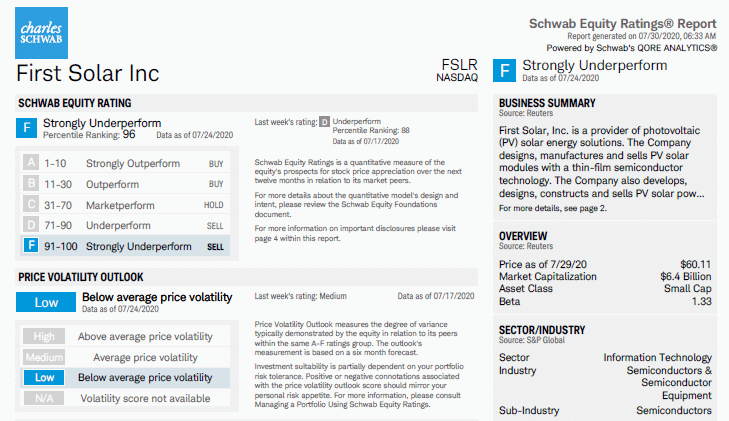Click the NASDAQ exchange label
The width and height of the screenshot is (729, 421).
(457, 78)
